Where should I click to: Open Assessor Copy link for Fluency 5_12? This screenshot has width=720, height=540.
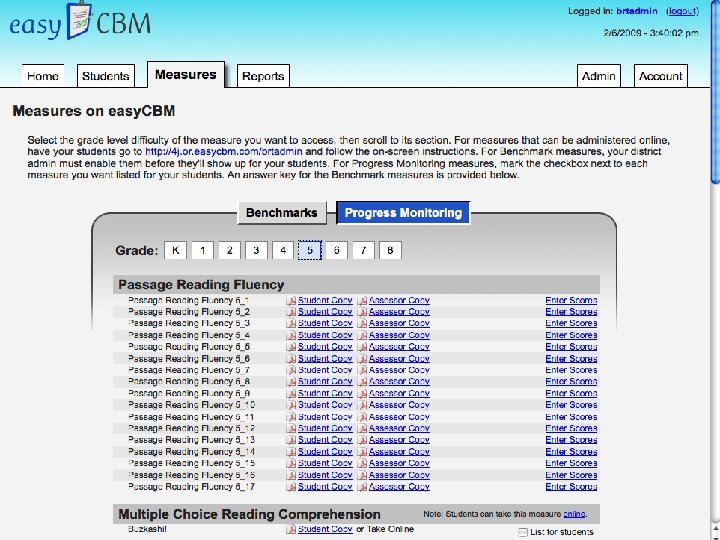(399, 428)
